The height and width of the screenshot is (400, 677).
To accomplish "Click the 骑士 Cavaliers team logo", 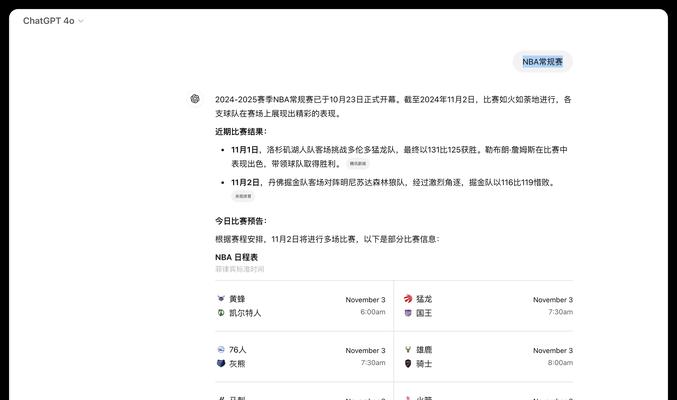I will tap(408, 363).
